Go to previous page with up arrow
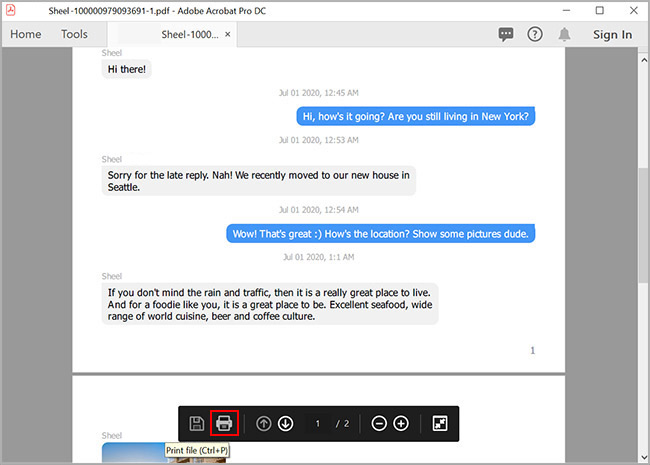Screen dimensions: 650x465 point(264,423)
